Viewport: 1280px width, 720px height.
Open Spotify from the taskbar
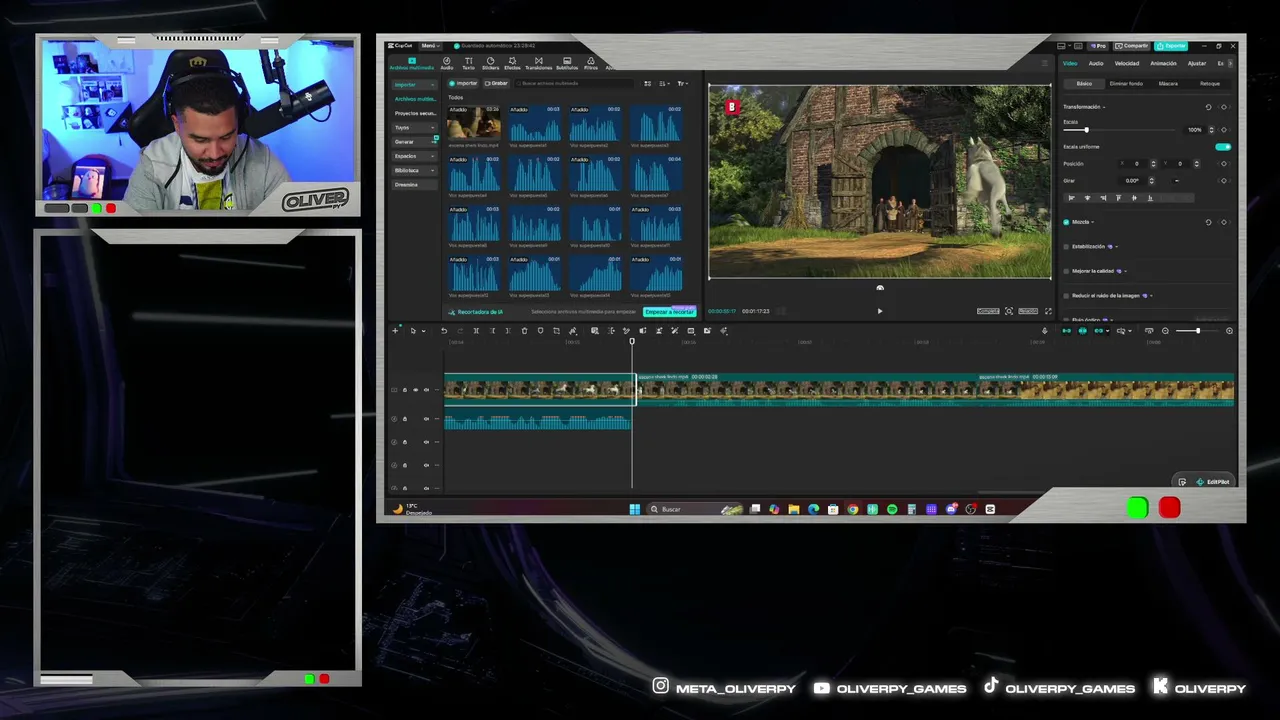[892, 509]
